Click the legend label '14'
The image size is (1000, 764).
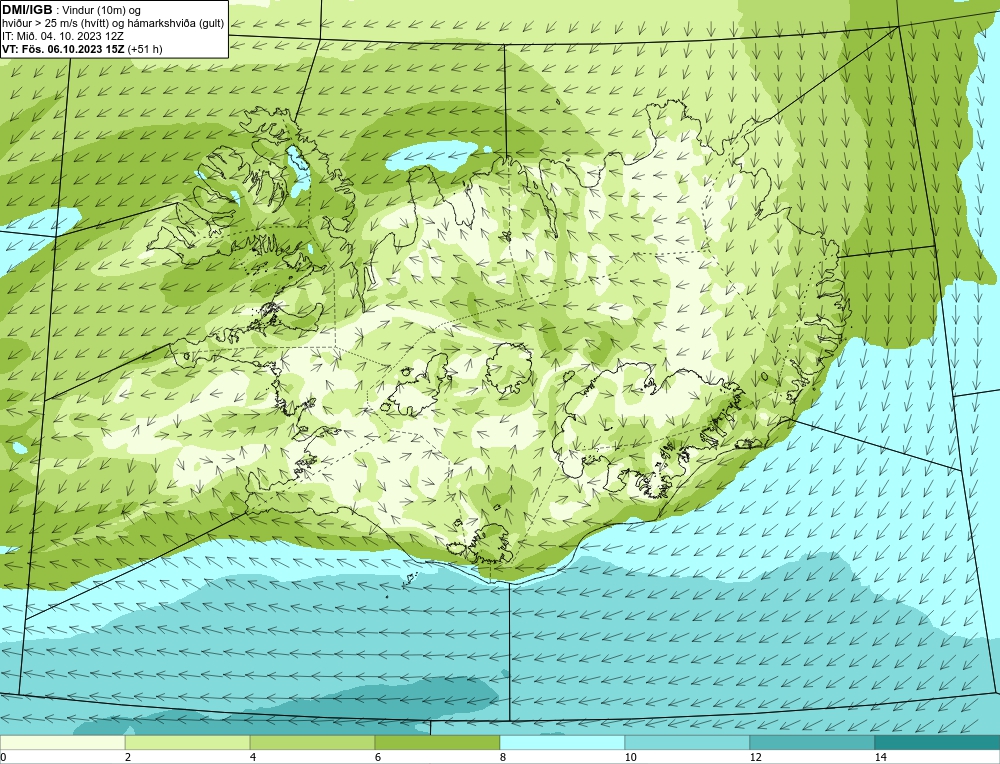pos(881,757)
